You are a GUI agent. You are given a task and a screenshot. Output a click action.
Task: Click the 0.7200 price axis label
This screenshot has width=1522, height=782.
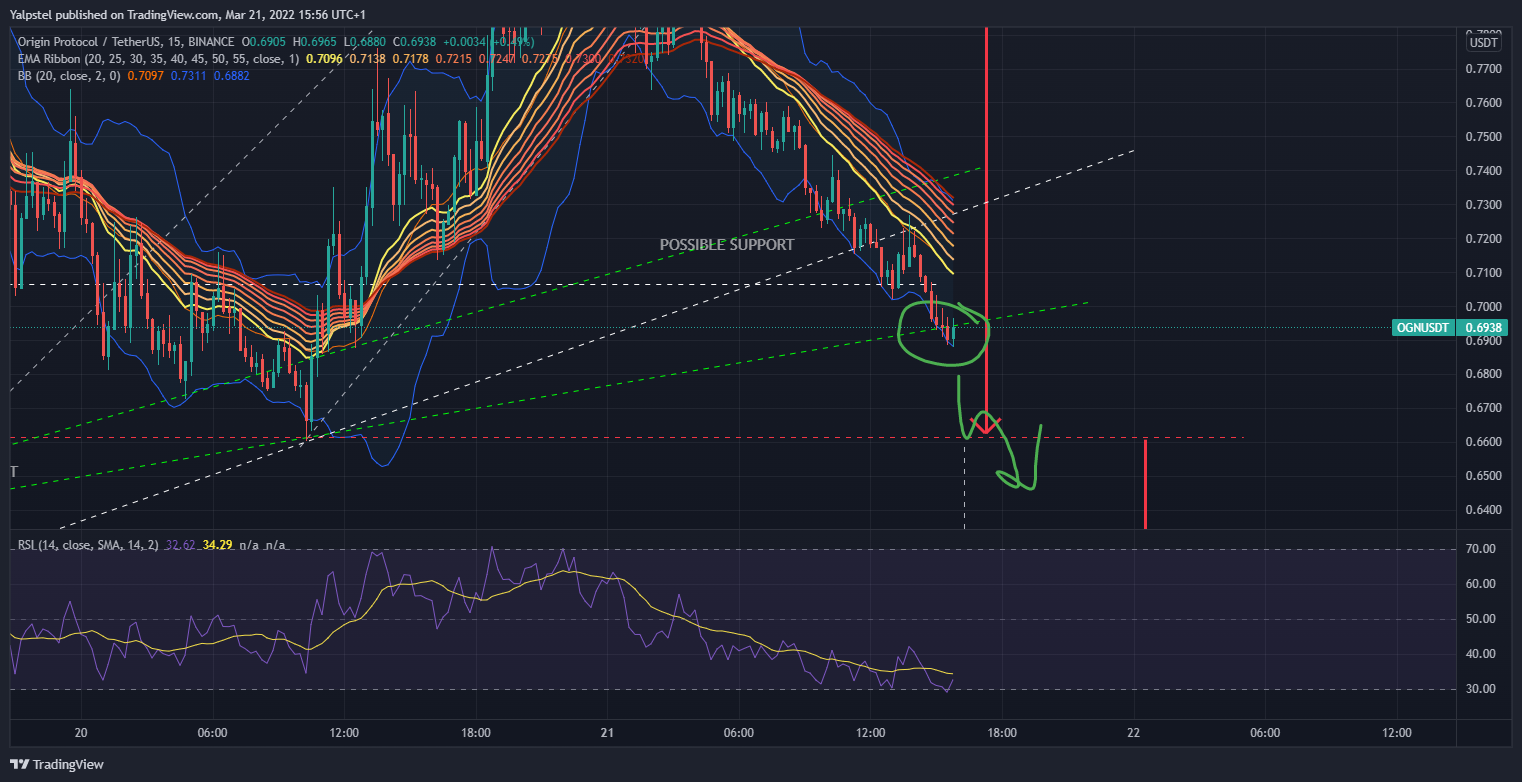point(1483,239)
